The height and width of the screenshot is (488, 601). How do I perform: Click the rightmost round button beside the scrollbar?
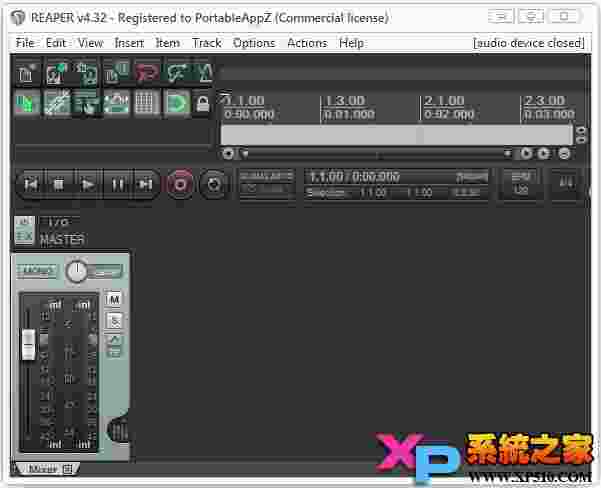(564, 154)
